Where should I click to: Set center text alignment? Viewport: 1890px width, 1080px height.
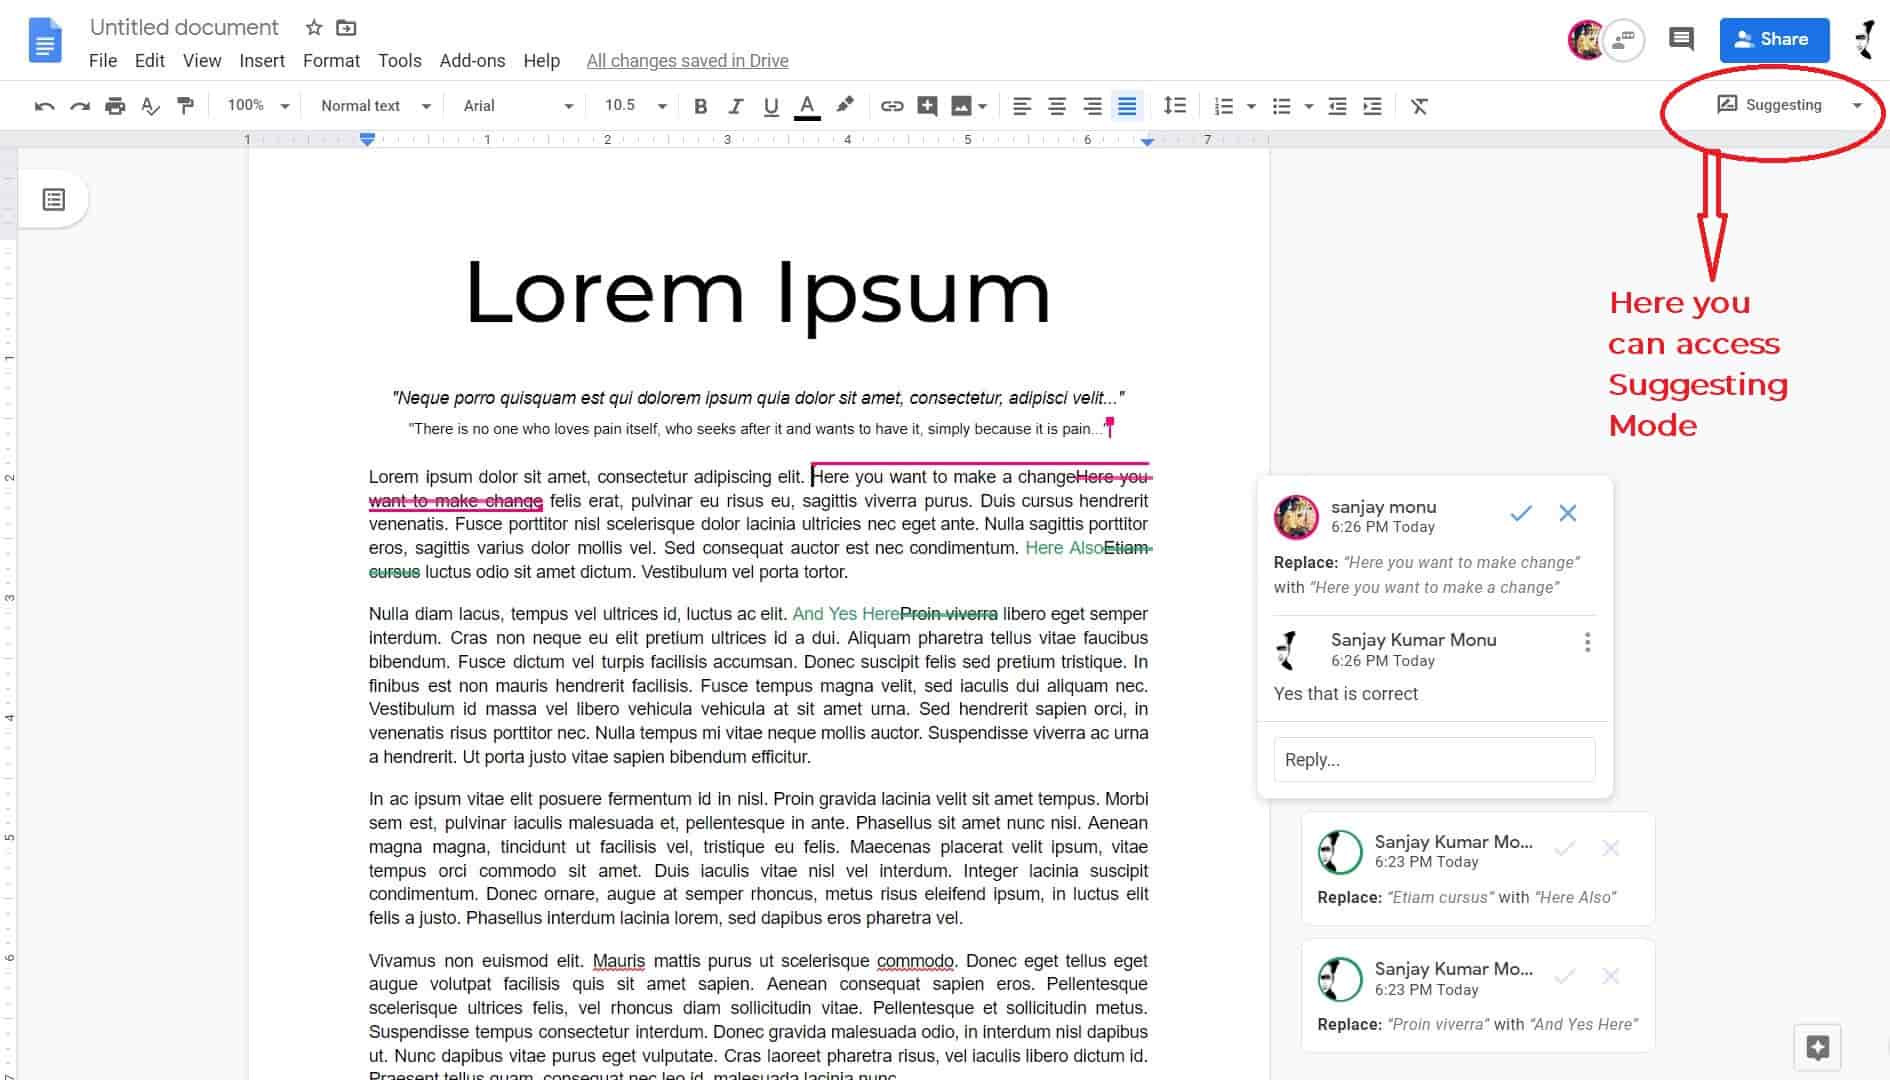pyautogui.click(x=1056, y=106)
